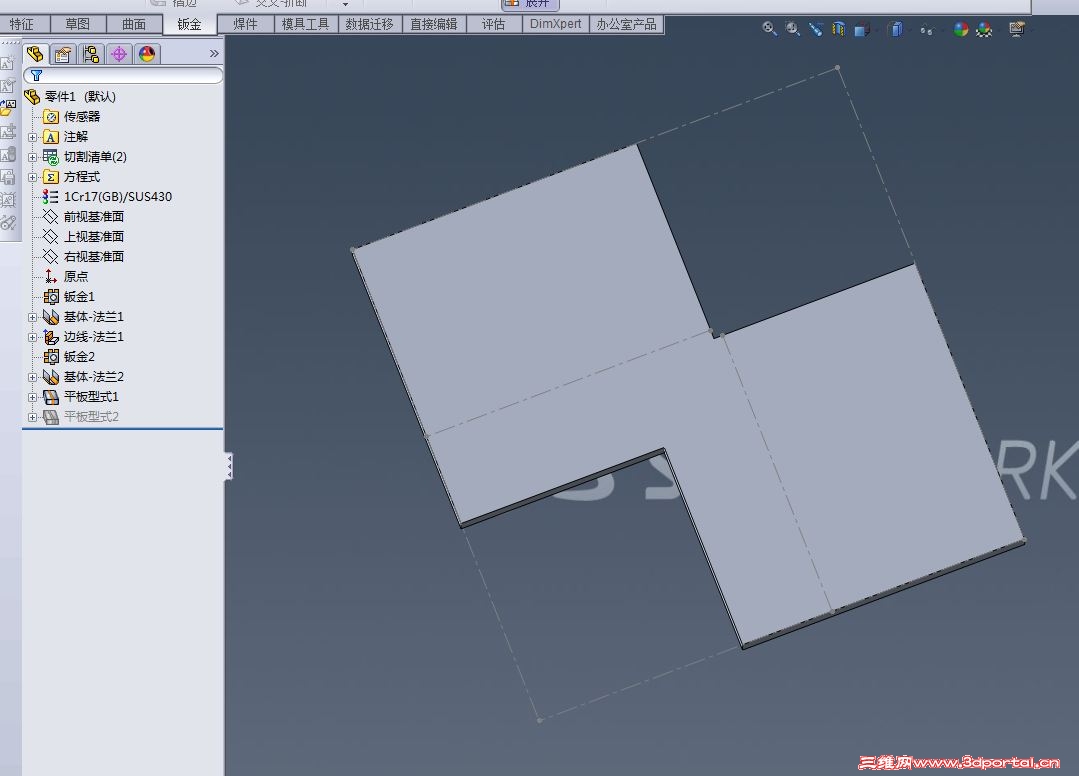Select the 上视基准面 plane
The width and height of the screenshot is (1079, 776).
94,237
